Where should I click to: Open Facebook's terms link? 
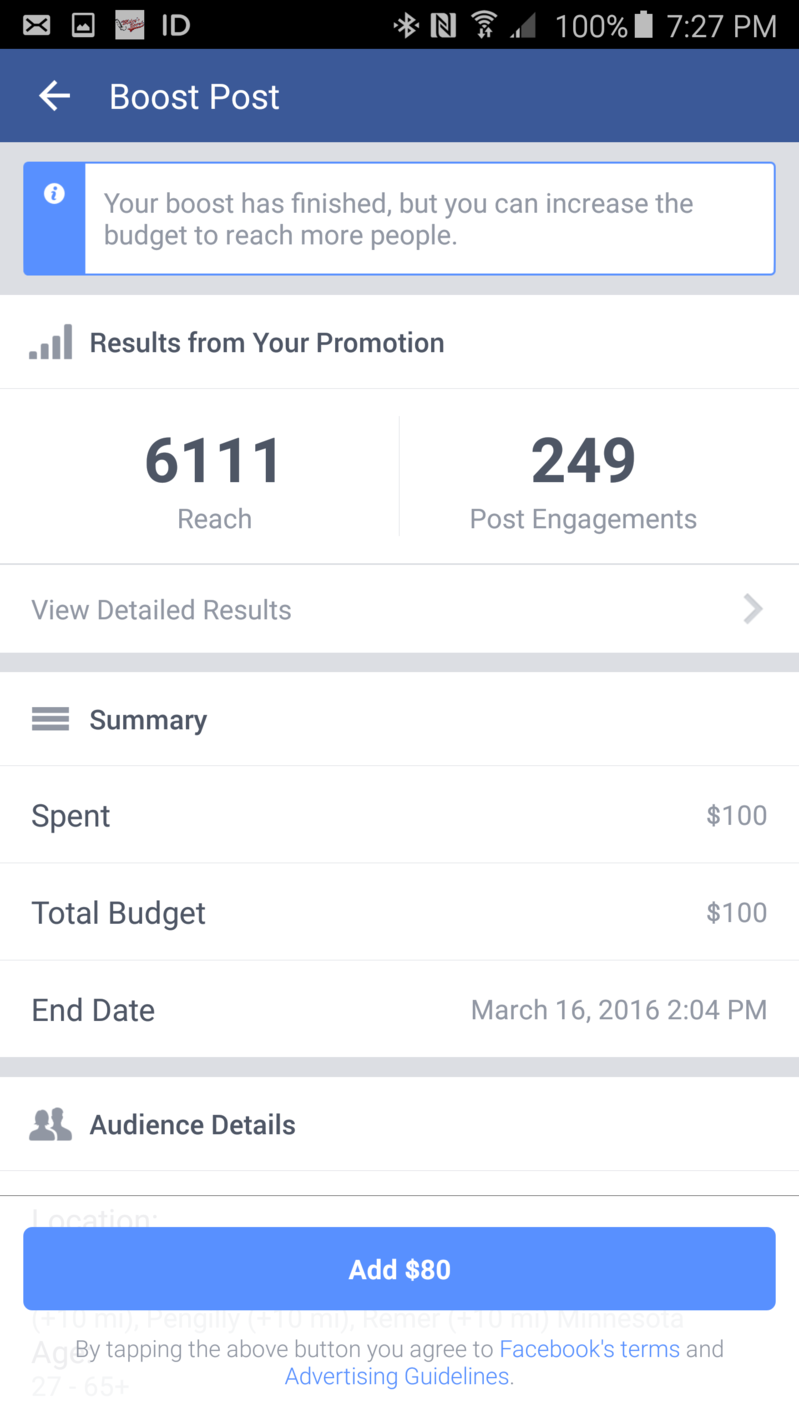click(589, 1349)
